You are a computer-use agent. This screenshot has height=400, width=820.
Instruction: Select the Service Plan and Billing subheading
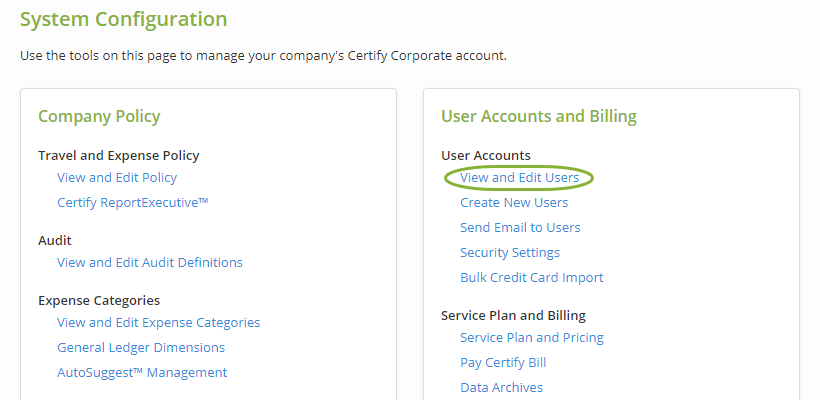(x=513, y=315)
